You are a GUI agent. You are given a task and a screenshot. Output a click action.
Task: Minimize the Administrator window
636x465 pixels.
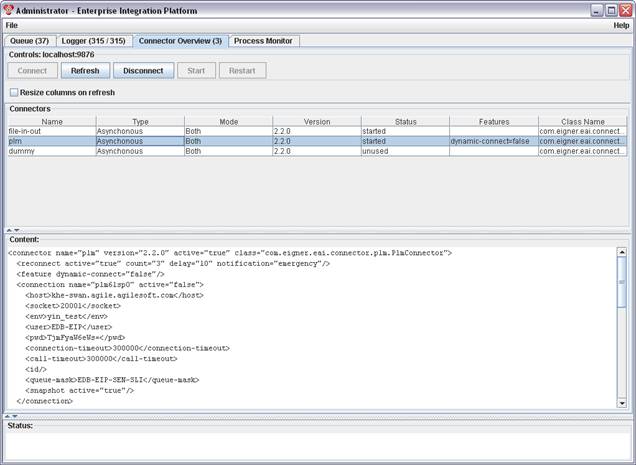[x=596, y=11]
